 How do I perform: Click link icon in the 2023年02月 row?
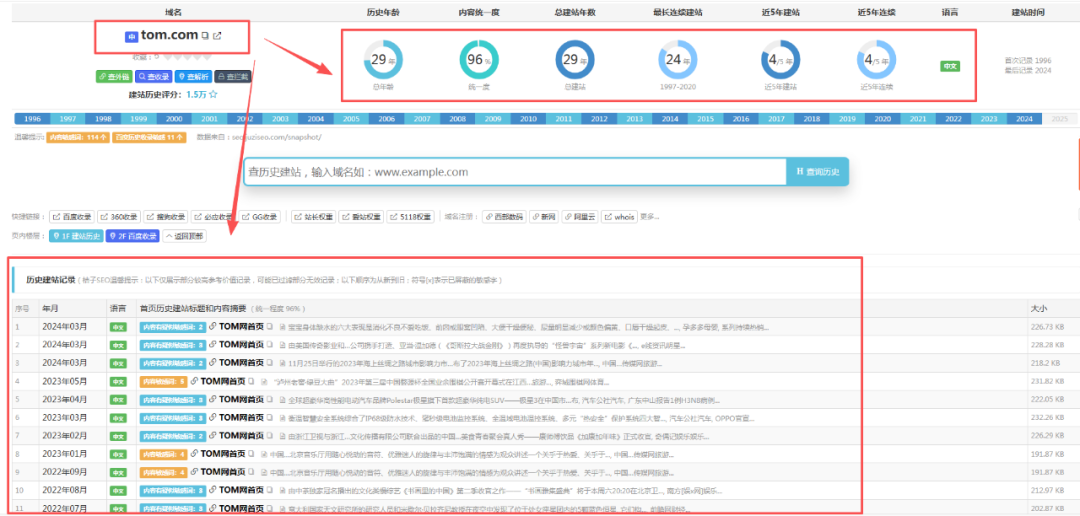coord(213,435)
